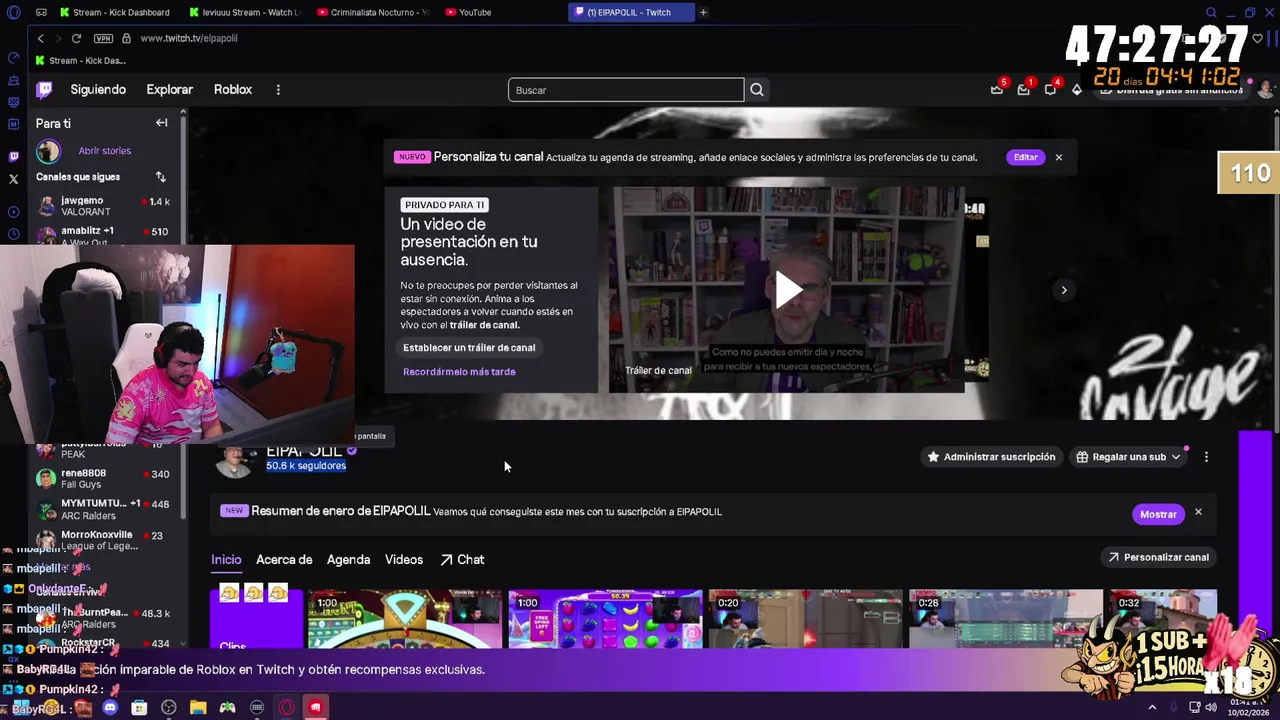Screen dimensions: 1280x720
Task: Reload the browser page
Action: pyautogui.click(x=76, y=38)
